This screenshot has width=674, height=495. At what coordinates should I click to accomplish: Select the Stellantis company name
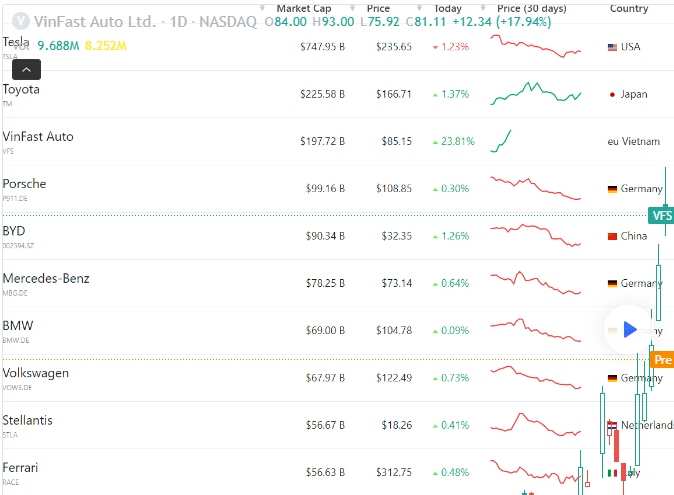(x=28, y=420)
